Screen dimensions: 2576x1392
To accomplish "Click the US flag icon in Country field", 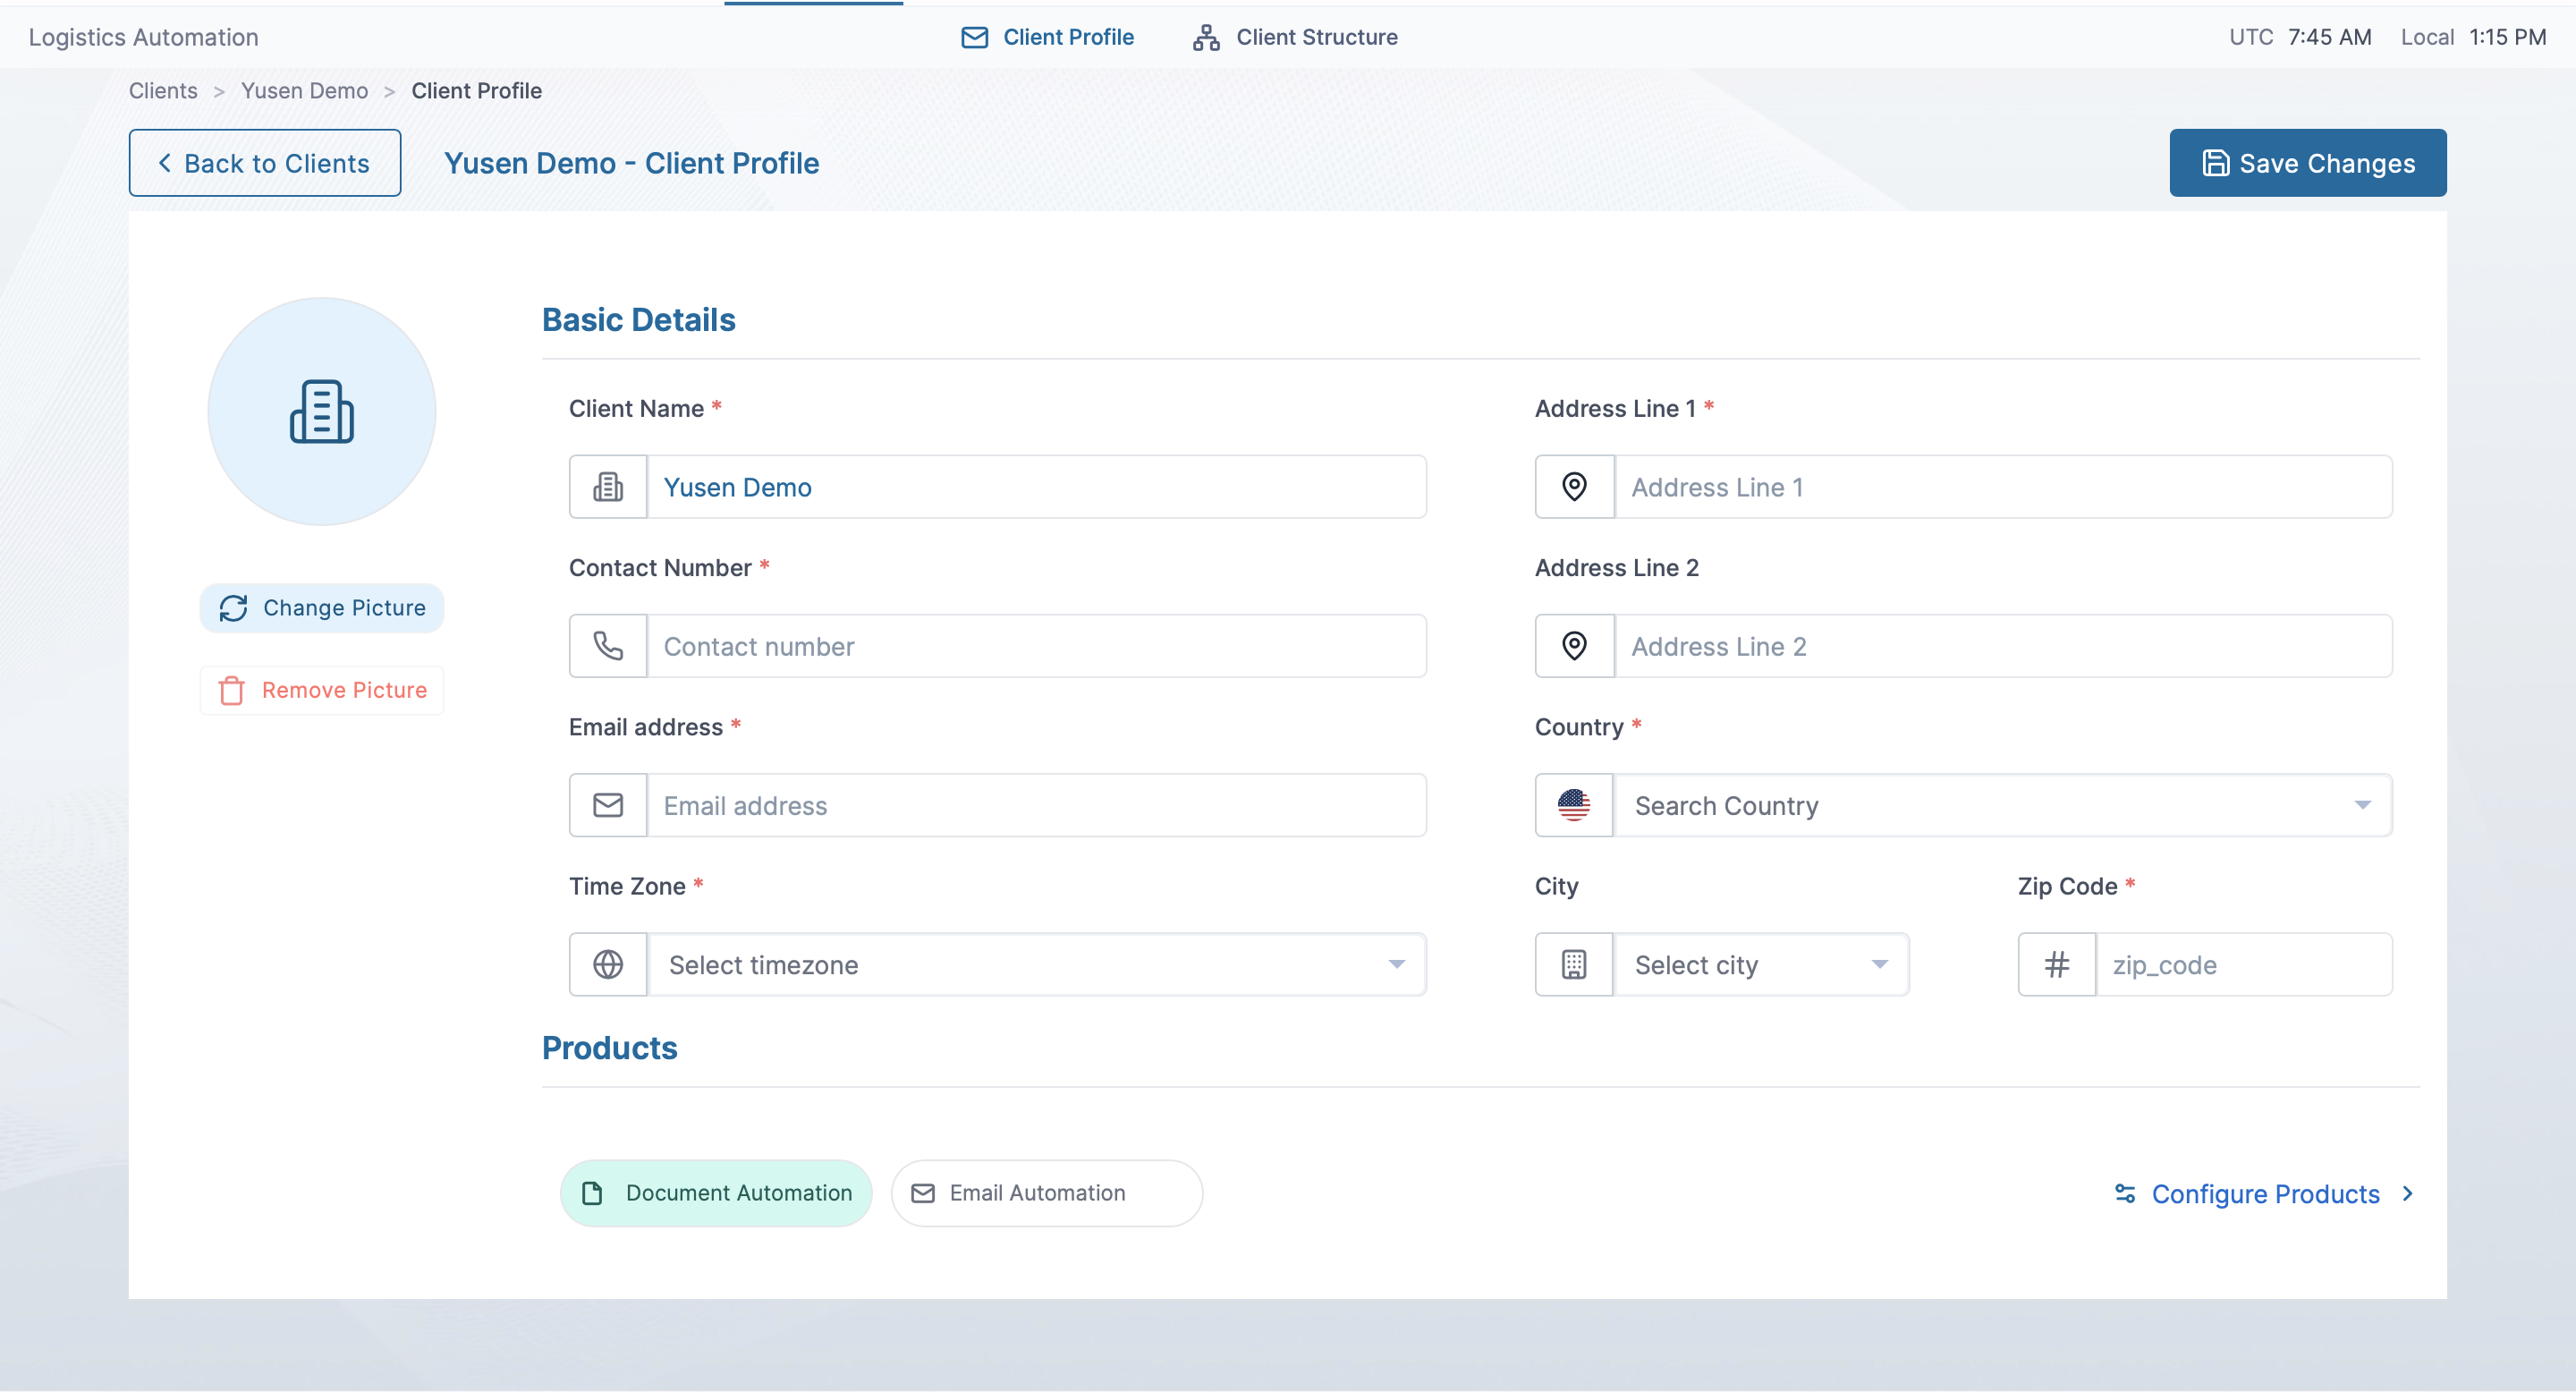I will [x=1574, y=805].
